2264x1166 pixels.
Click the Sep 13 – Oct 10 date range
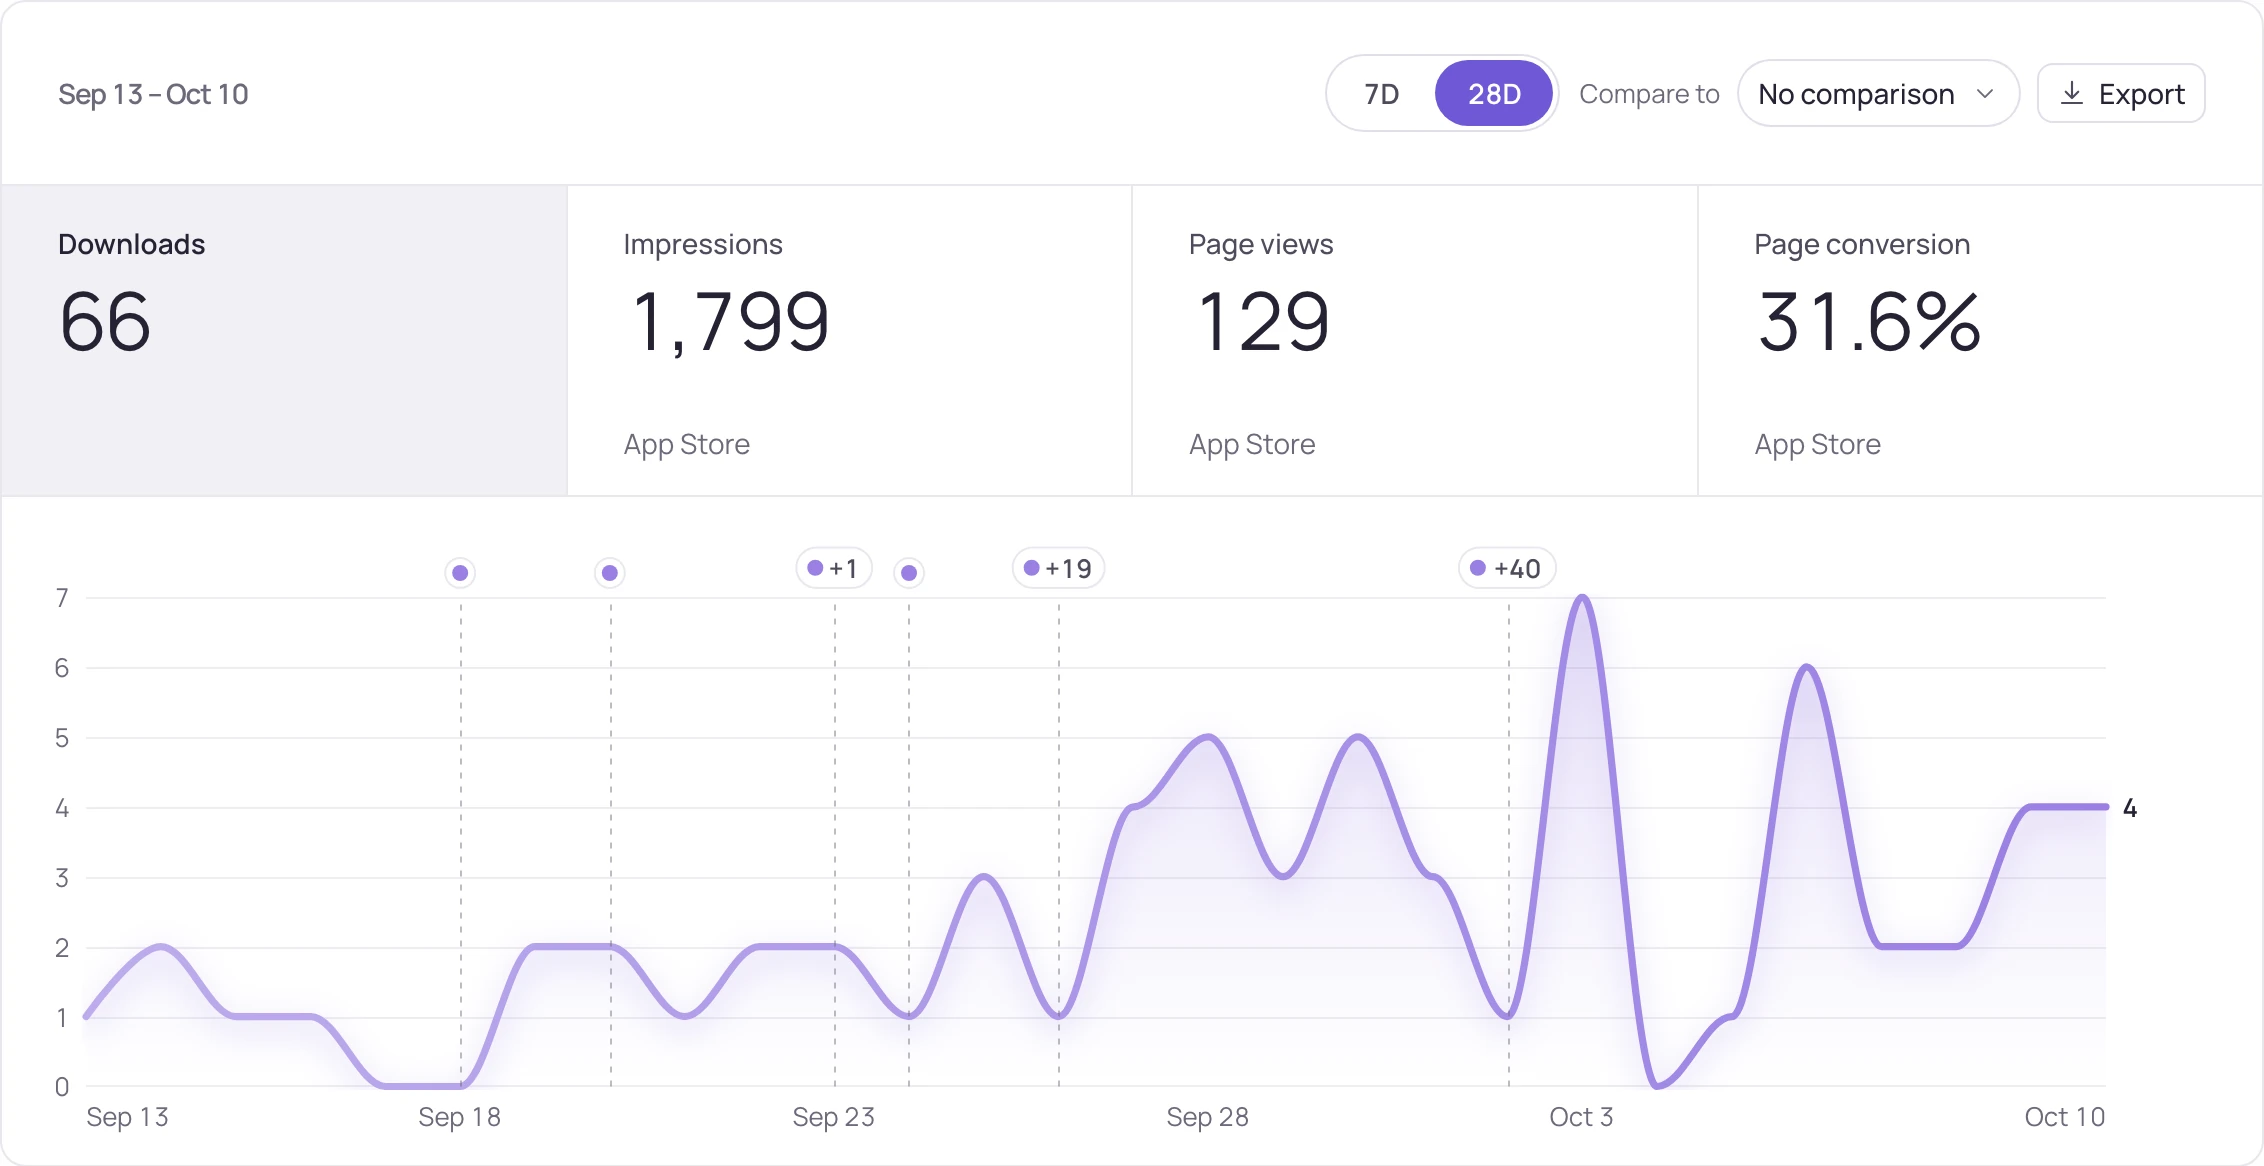click(153, 94)
